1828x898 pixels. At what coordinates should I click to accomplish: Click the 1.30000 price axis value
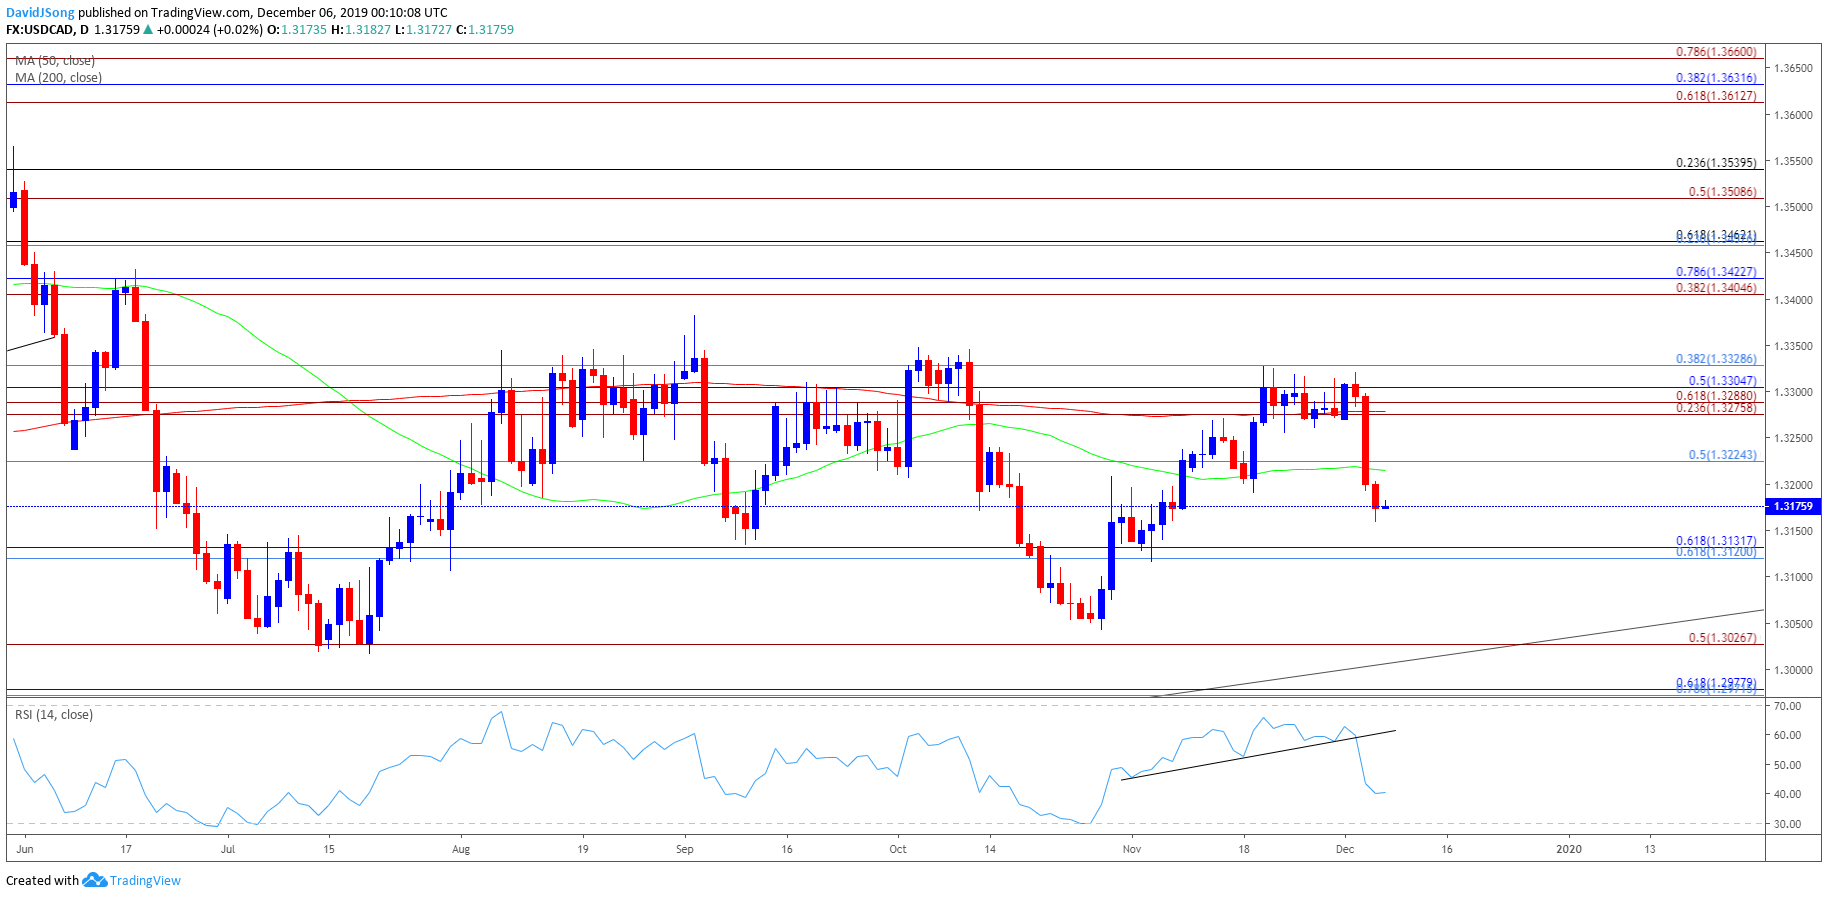point(1793,670)
